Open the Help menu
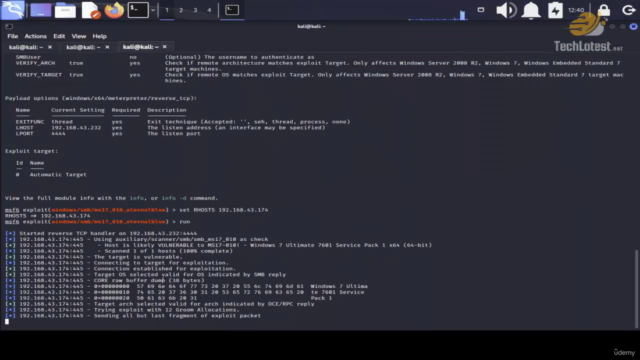640x360 pixels. [x=99, y=36]
